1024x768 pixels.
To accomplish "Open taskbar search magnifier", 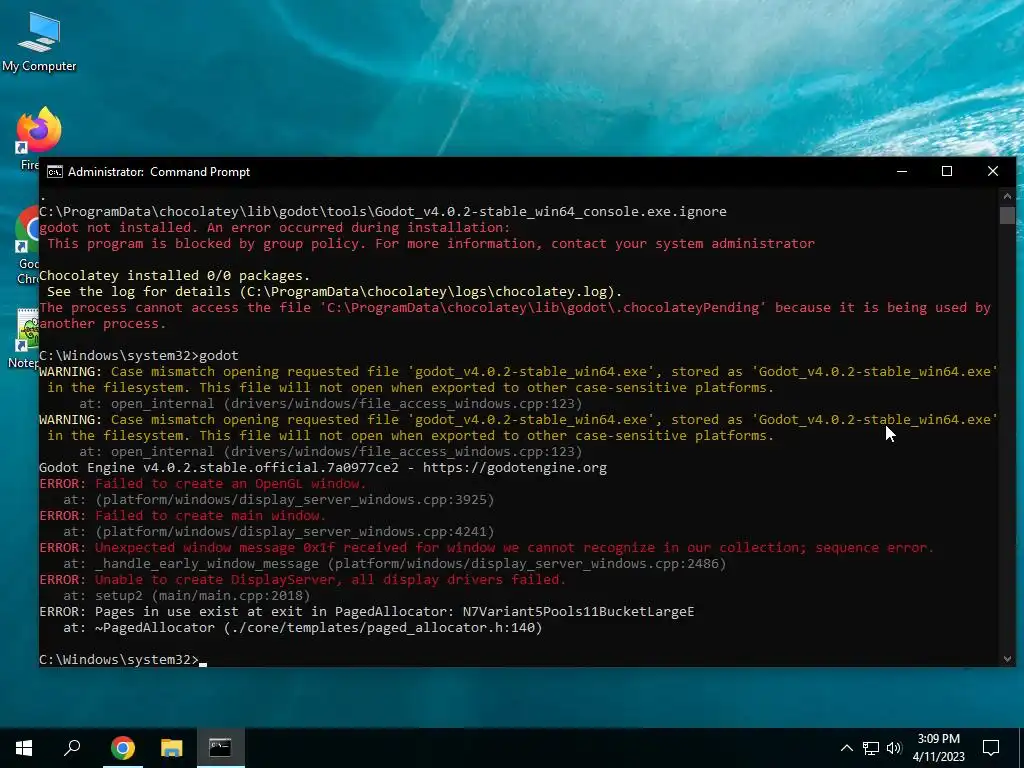I will 72,748.
